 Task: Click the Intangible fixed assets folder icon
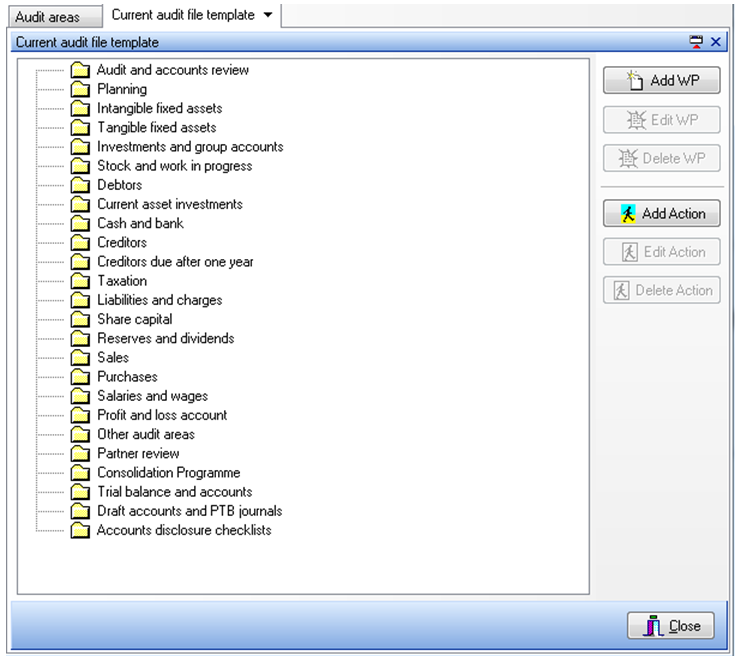click(80, 109)
